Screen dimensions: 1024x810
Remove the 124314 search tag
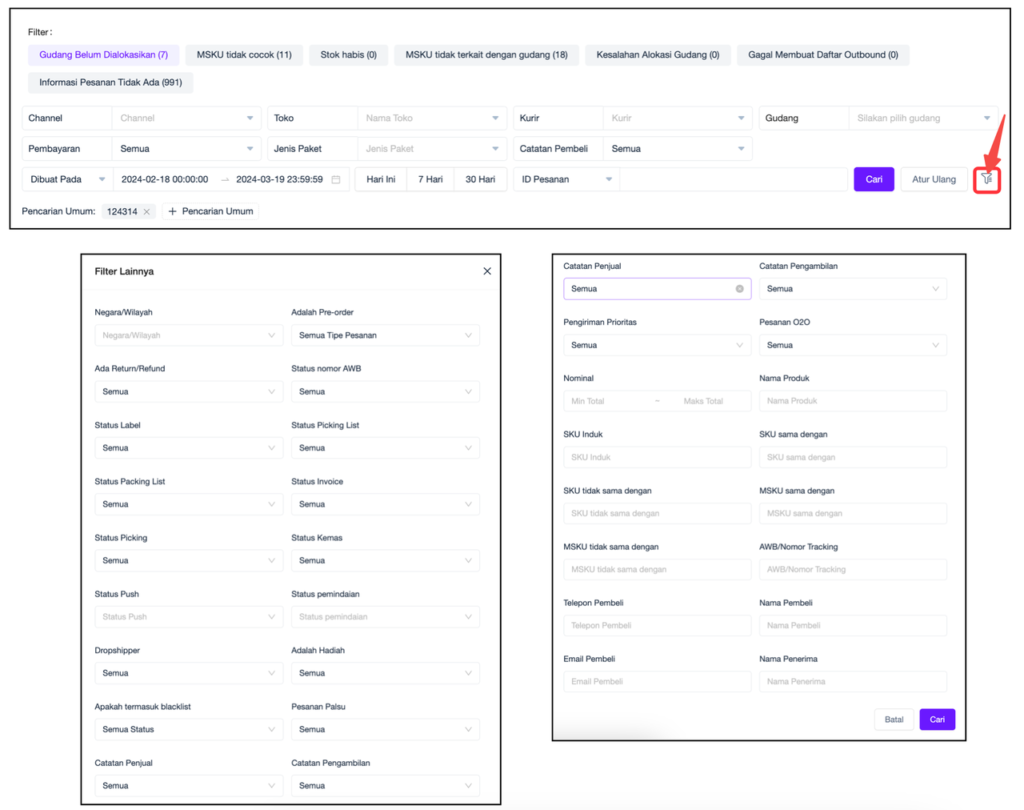coord(147,212)
